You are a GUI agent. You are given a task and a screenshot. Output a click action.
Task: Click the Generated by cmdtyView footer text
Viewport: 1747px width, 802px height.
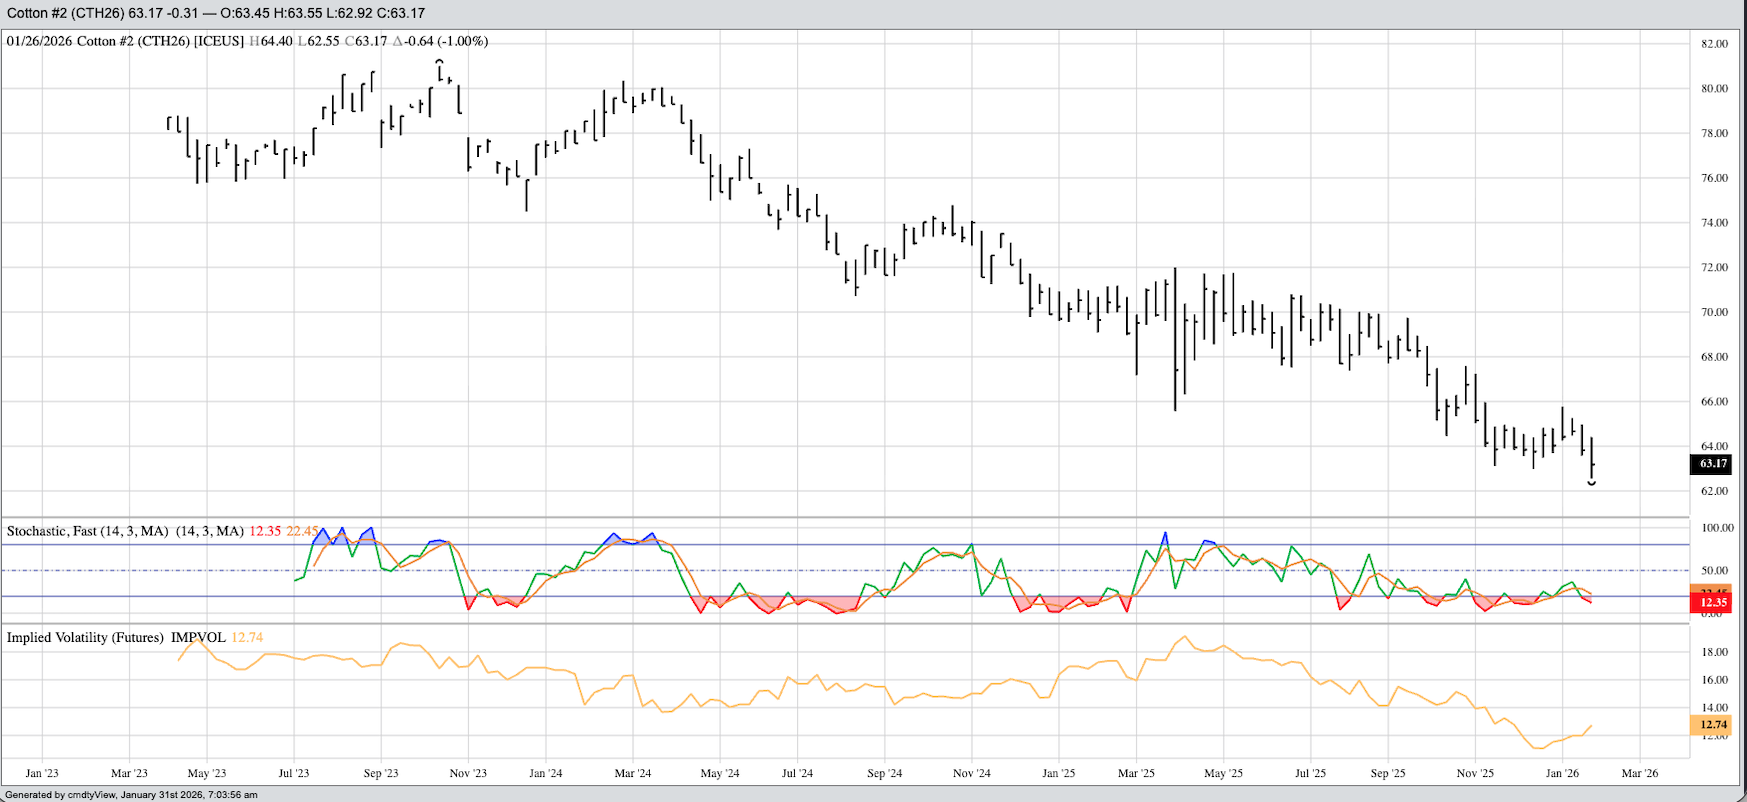pos(131,795)
